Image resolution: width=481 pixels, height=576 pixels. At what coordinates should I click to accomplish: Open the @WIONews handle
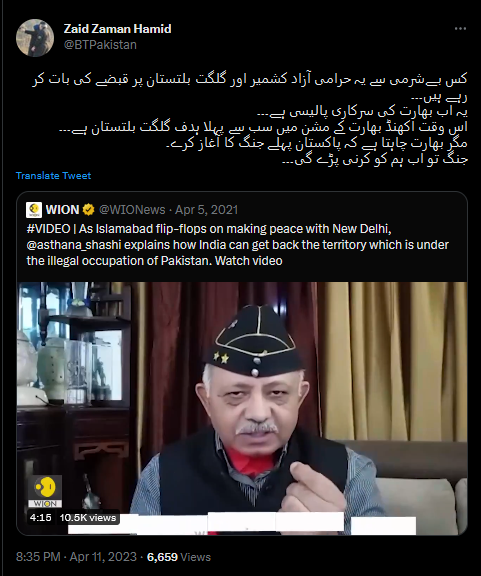[132, 210]
